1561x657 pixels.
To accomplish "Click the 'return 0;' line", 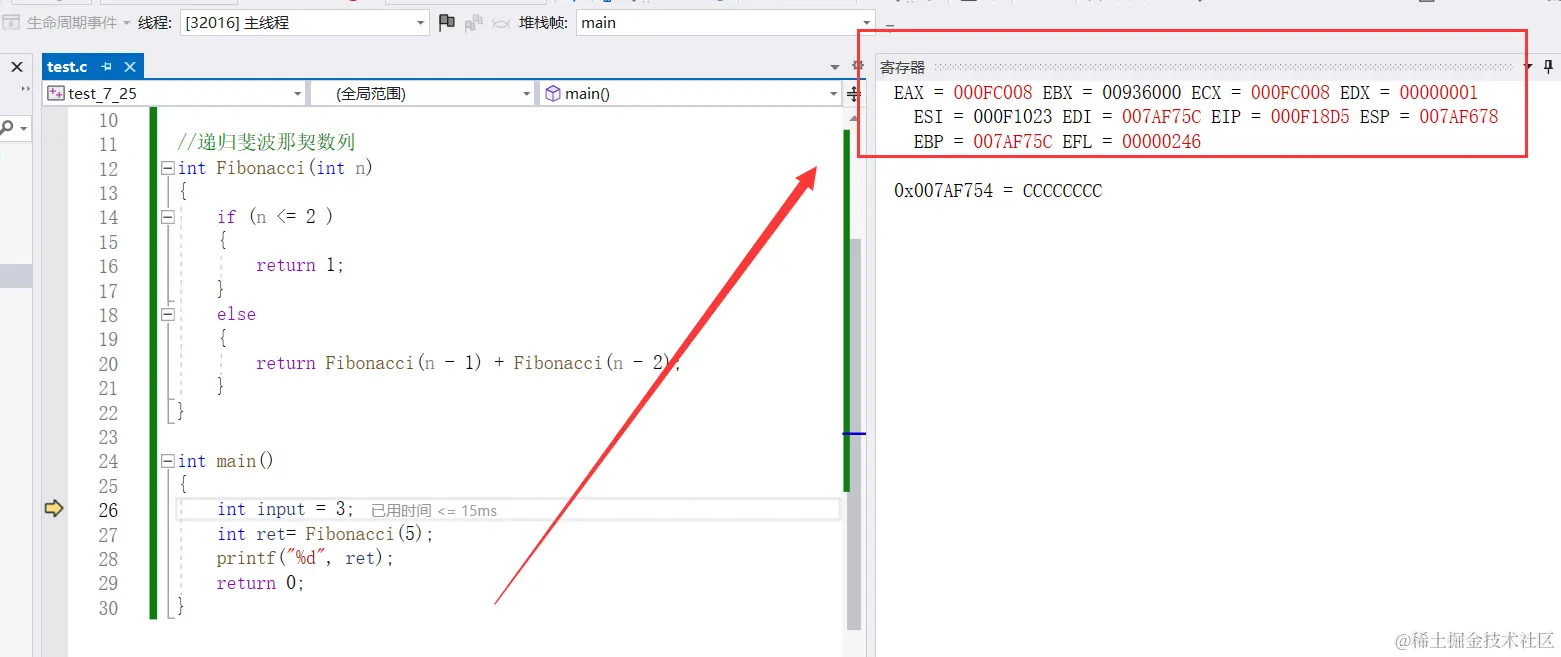I will [x=260, y=583].
